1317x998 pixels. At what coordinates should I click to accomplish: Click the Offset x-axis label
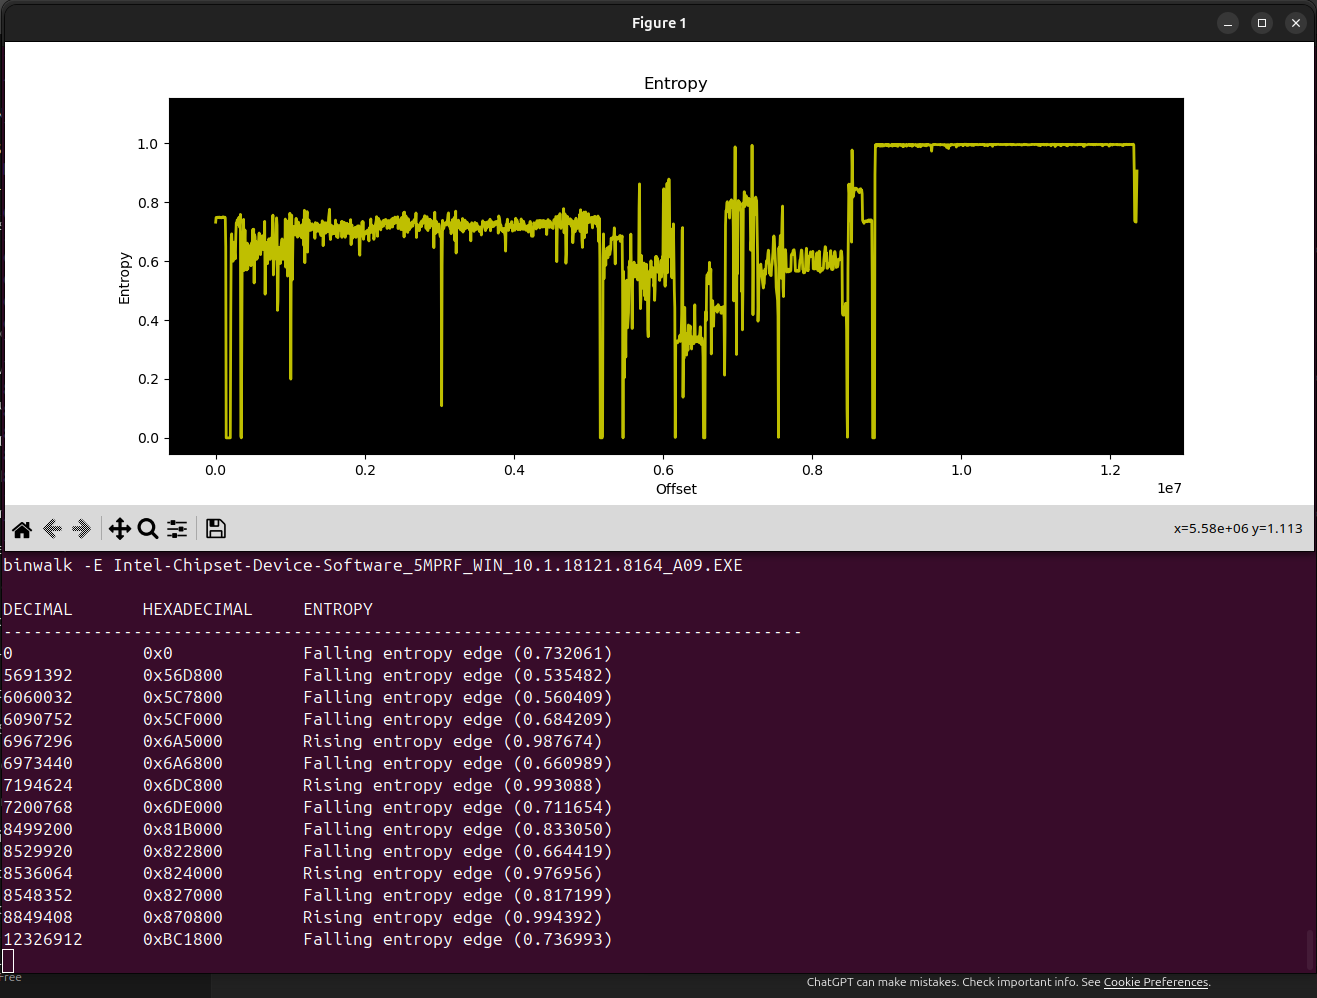point(676,489)
